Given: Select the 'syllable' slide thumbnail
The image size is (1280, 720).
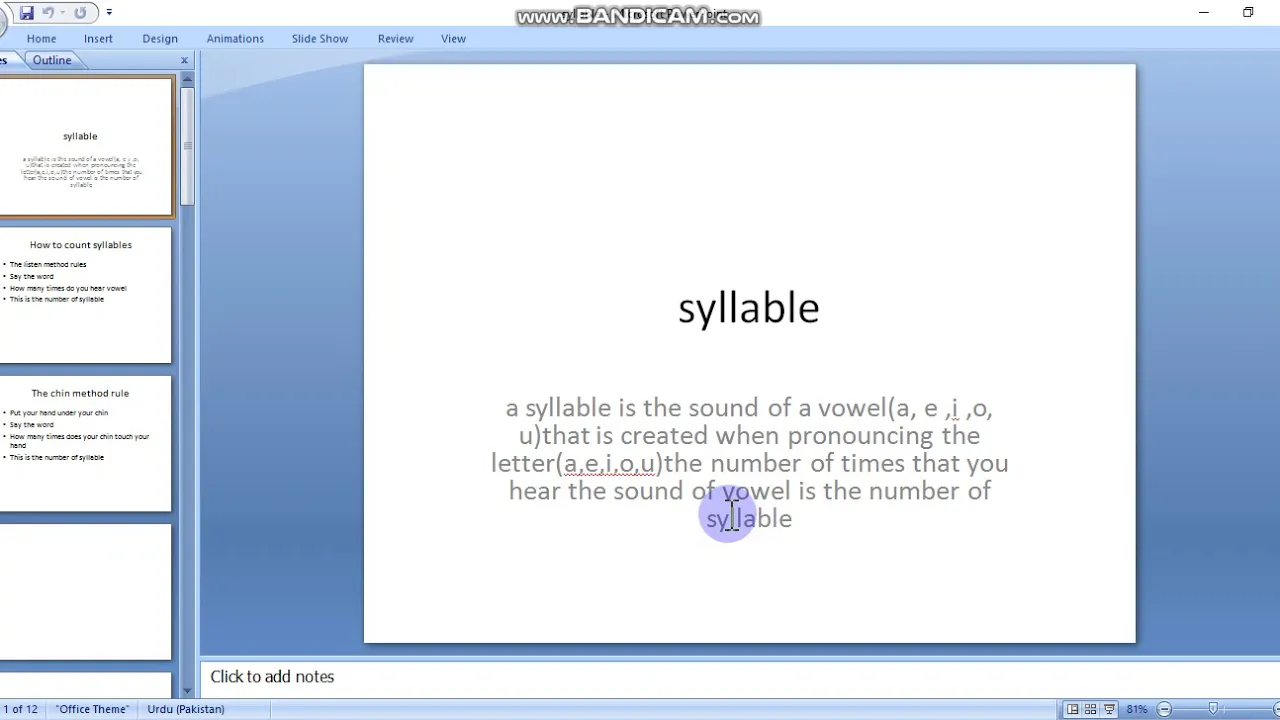Looking at the screenshot, I should [86, 147].
